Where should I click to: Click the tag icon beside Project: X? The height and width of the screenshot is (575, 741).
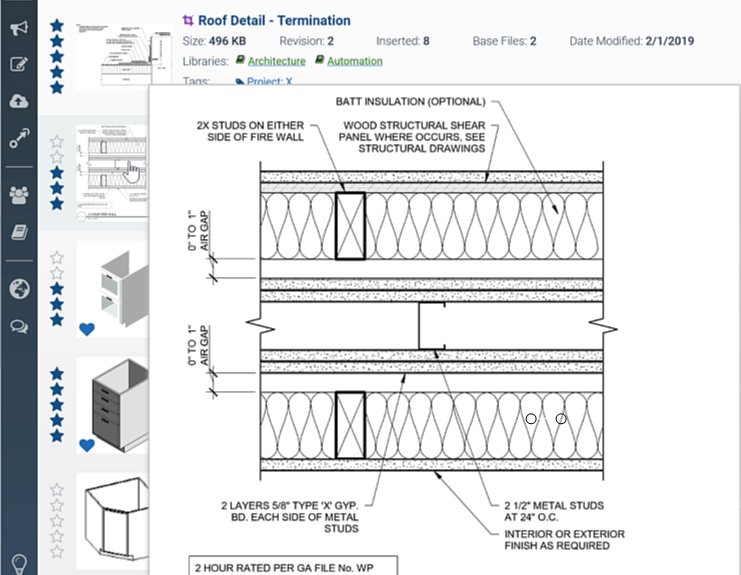[240, 82]
